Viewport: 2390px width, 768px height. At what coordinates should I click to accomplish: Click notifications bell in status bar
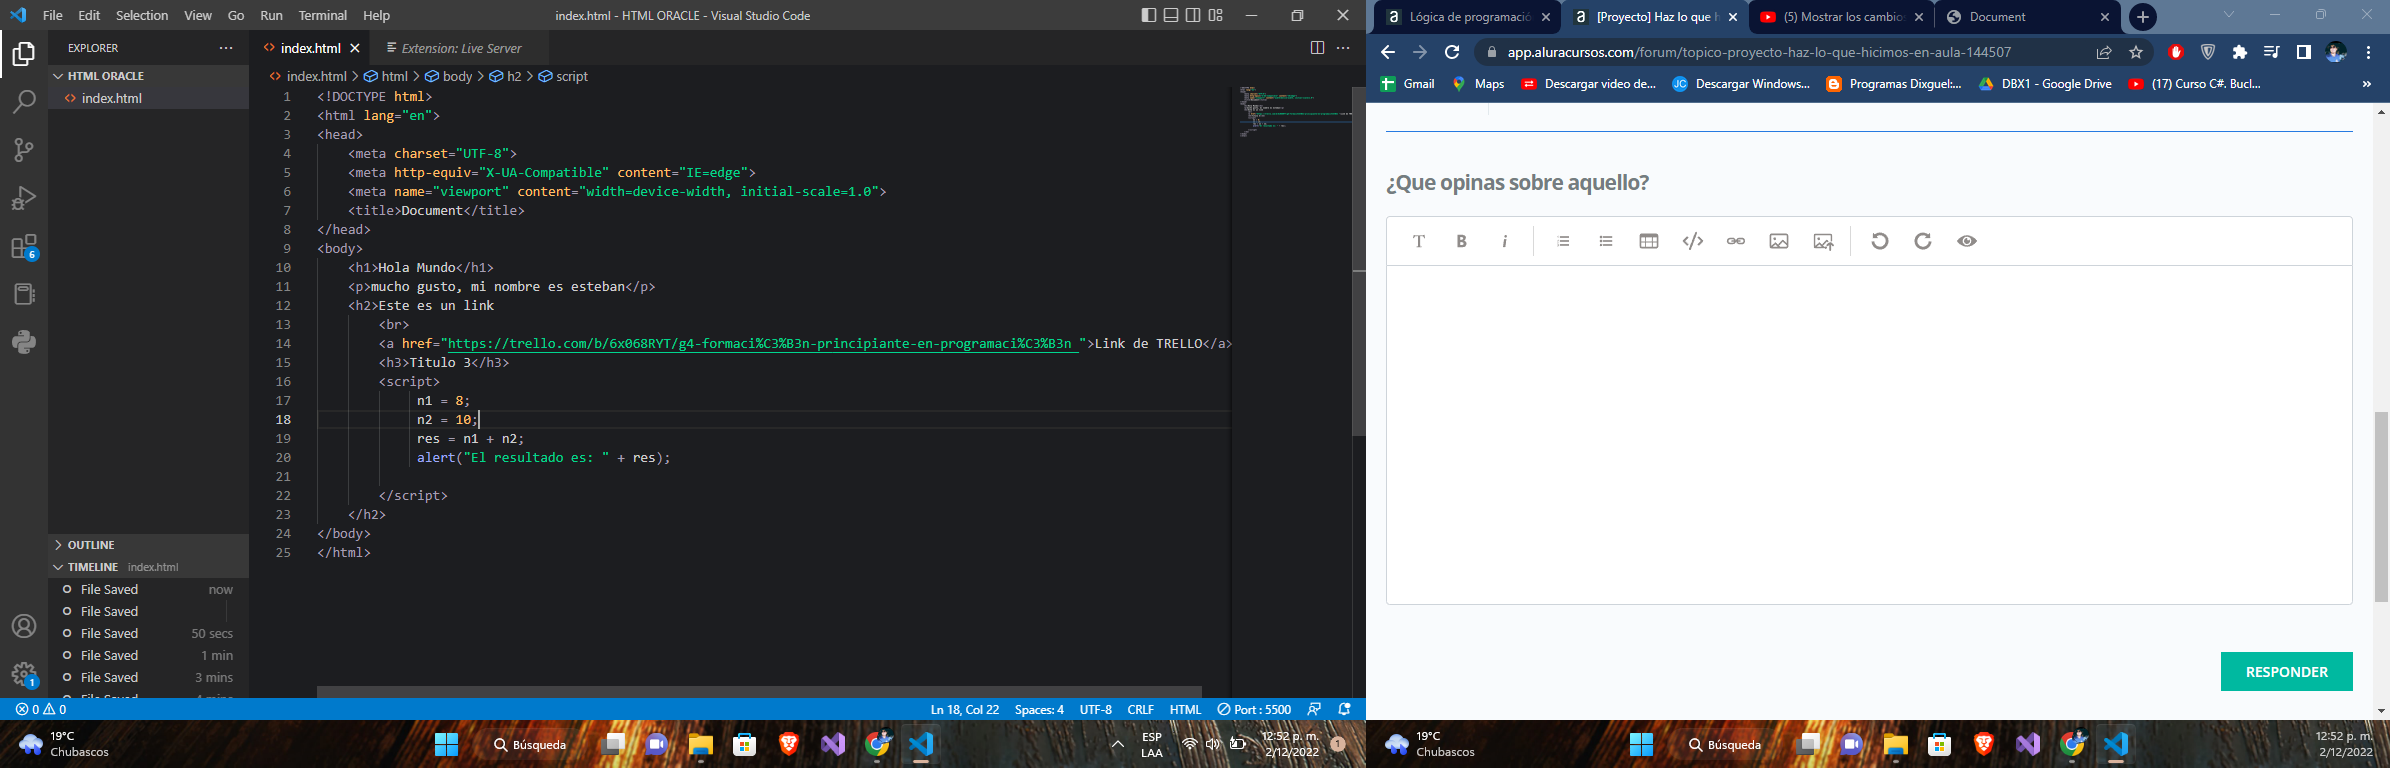point(1345,709)
